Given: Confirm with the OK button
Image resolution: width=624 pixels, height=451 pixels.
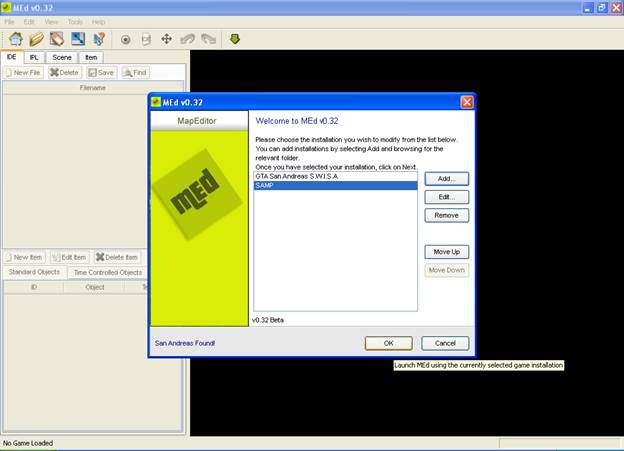Looking at the screenshot, I should [x=389, y=343].
